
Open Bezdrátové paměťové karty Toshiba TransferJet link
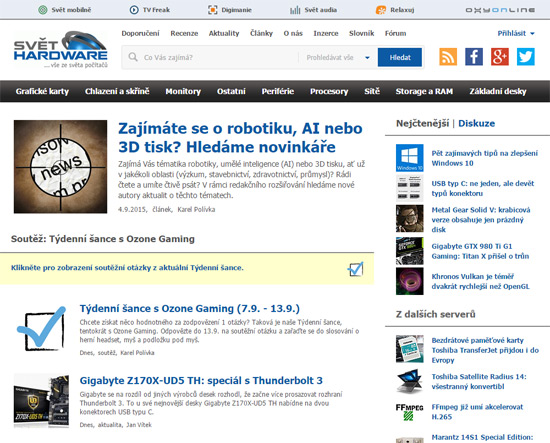(x=485, y=350)
